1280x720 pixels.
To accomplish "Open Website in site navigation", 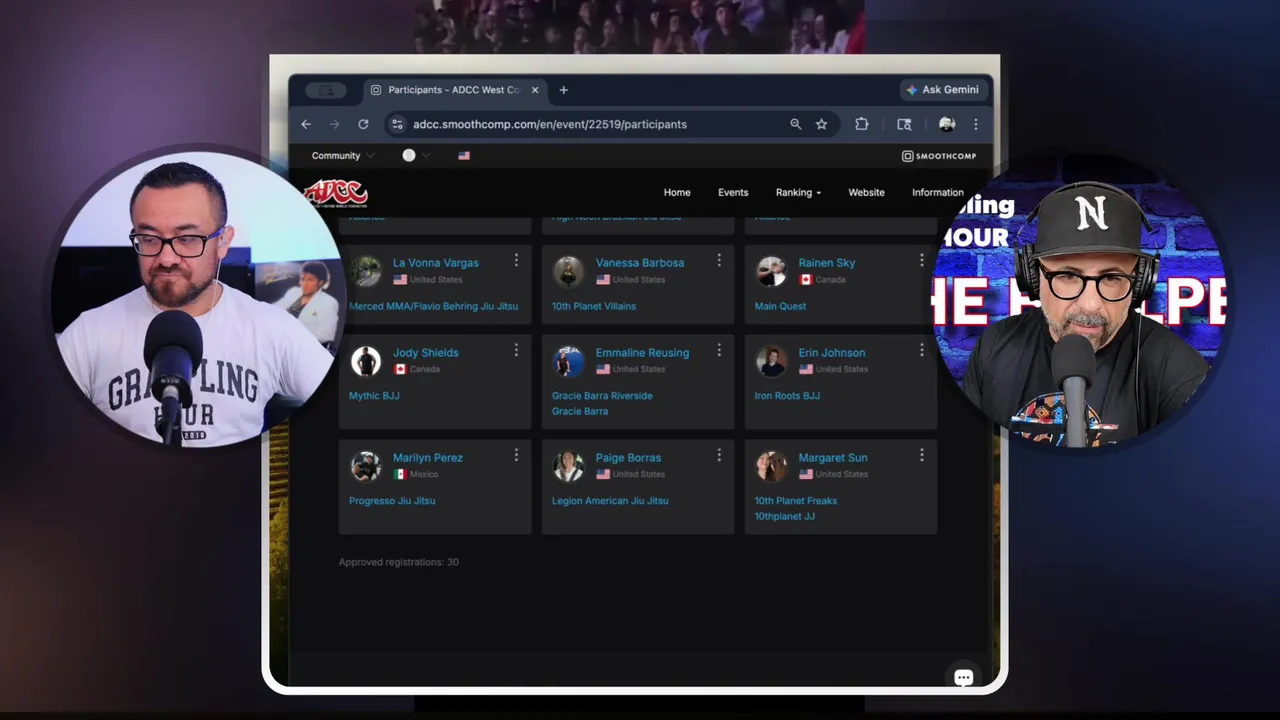I will tap(866, 193).
